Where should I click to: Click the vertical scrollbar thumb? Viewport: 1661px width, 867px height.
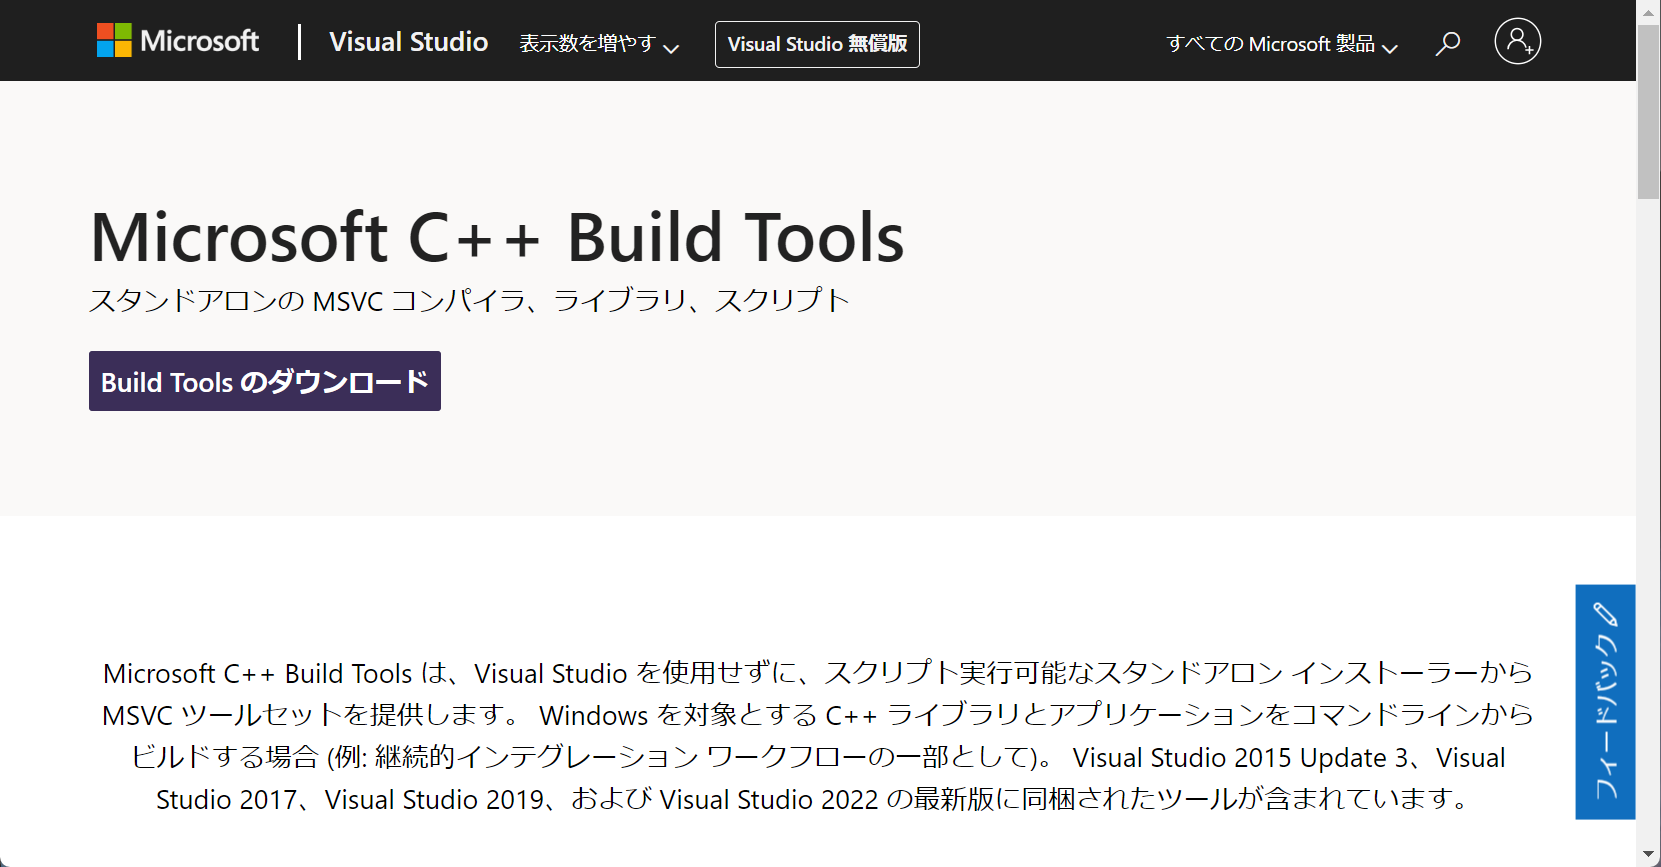point(1649,112)
